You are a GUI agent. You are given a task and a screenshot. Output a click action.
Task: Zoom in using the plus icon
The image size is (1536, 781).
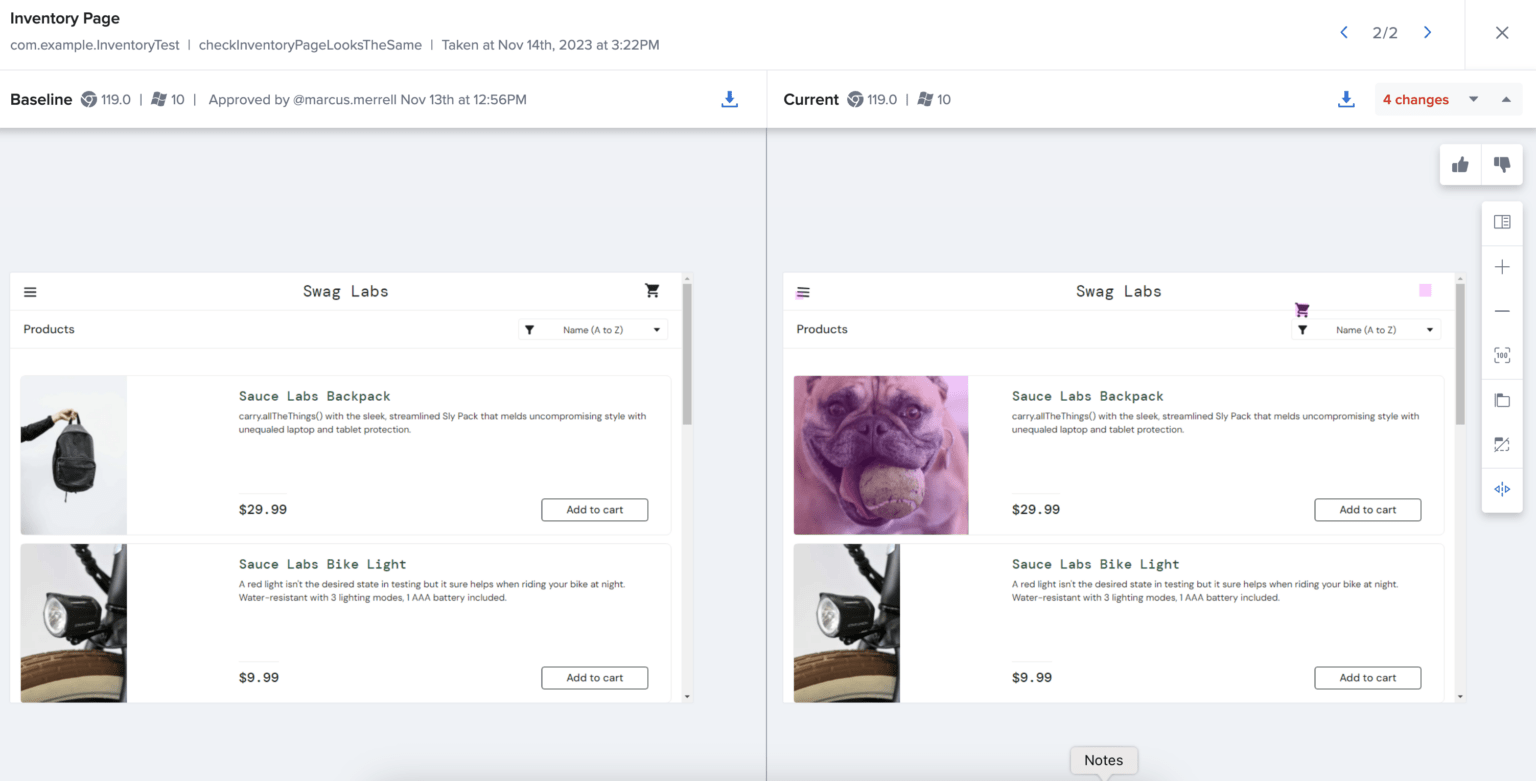tap(1501, 266)
